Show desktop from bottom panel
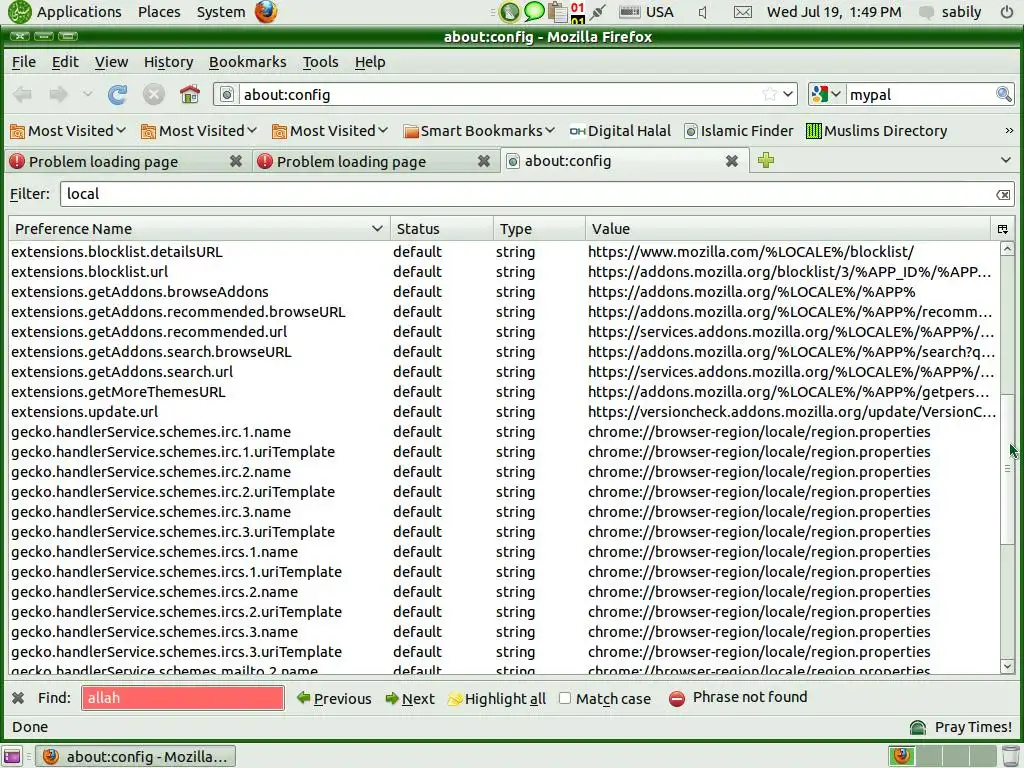1024x768 pixels. (x=12, y=756)
